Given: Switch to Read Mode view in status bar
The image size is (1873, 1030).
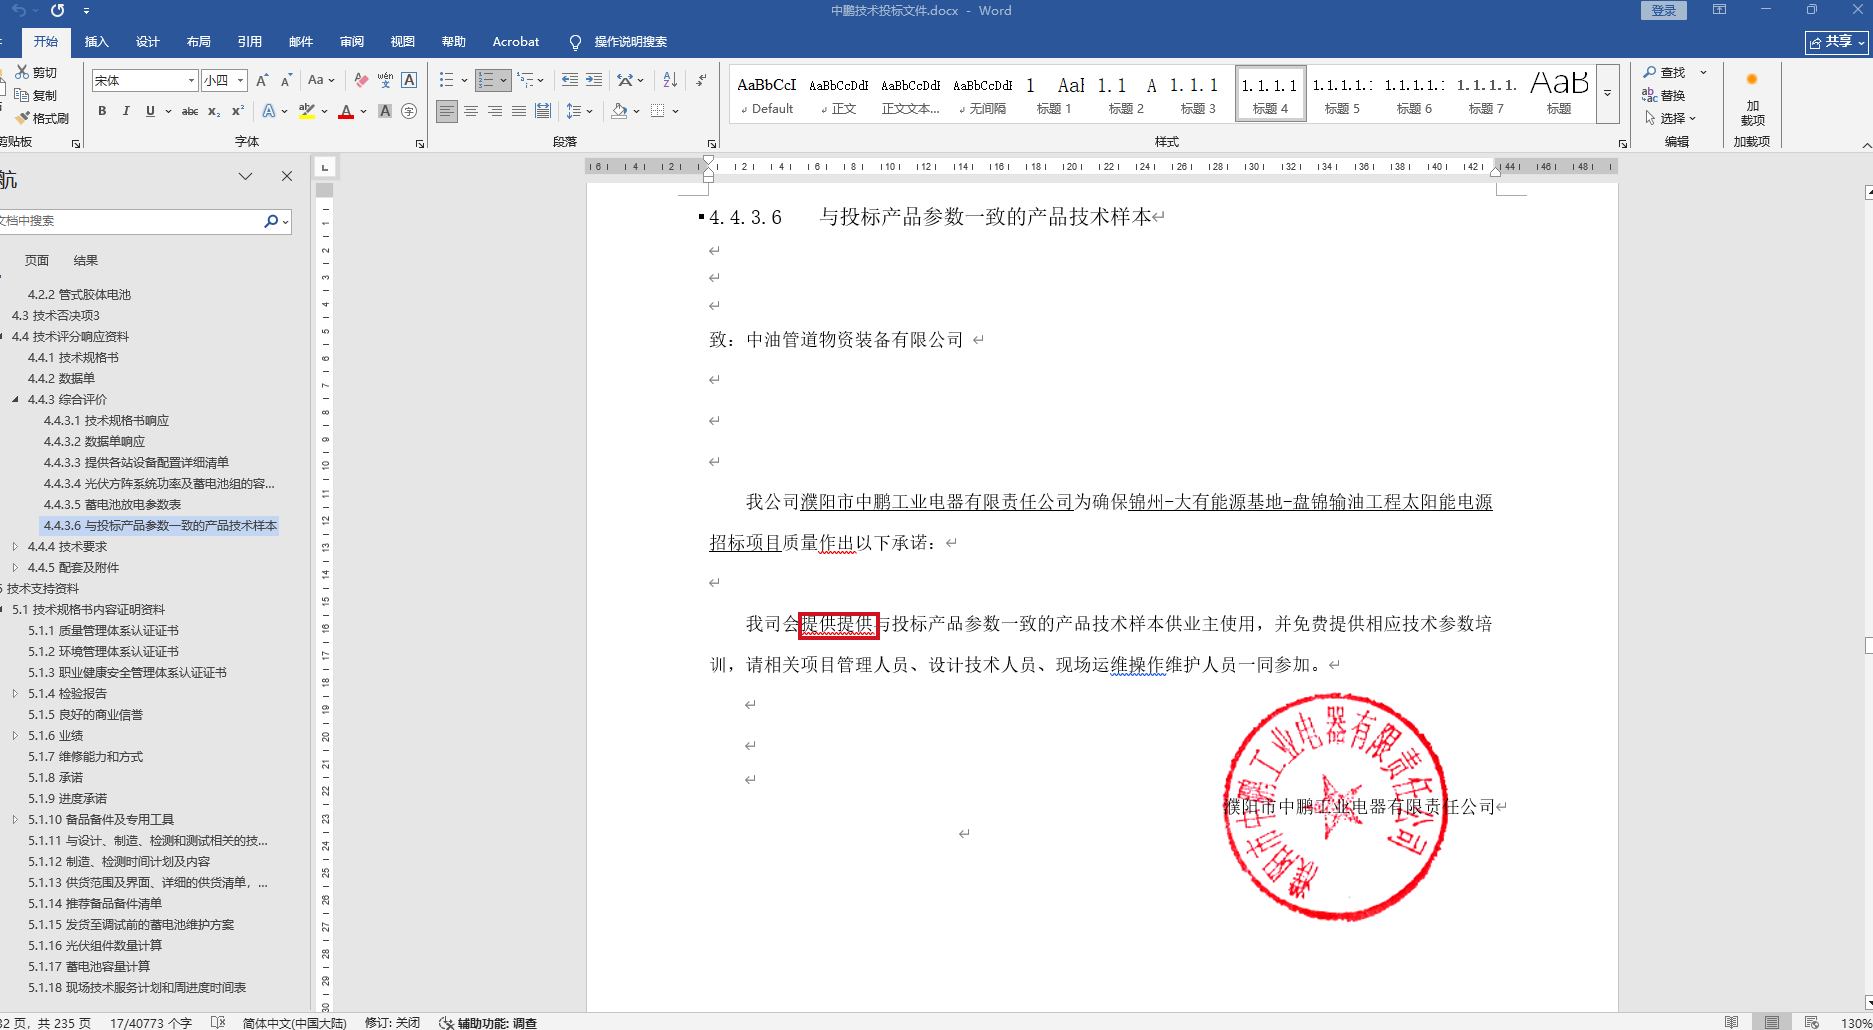Looking at the screenshot, I should tap(1732, 1022).
